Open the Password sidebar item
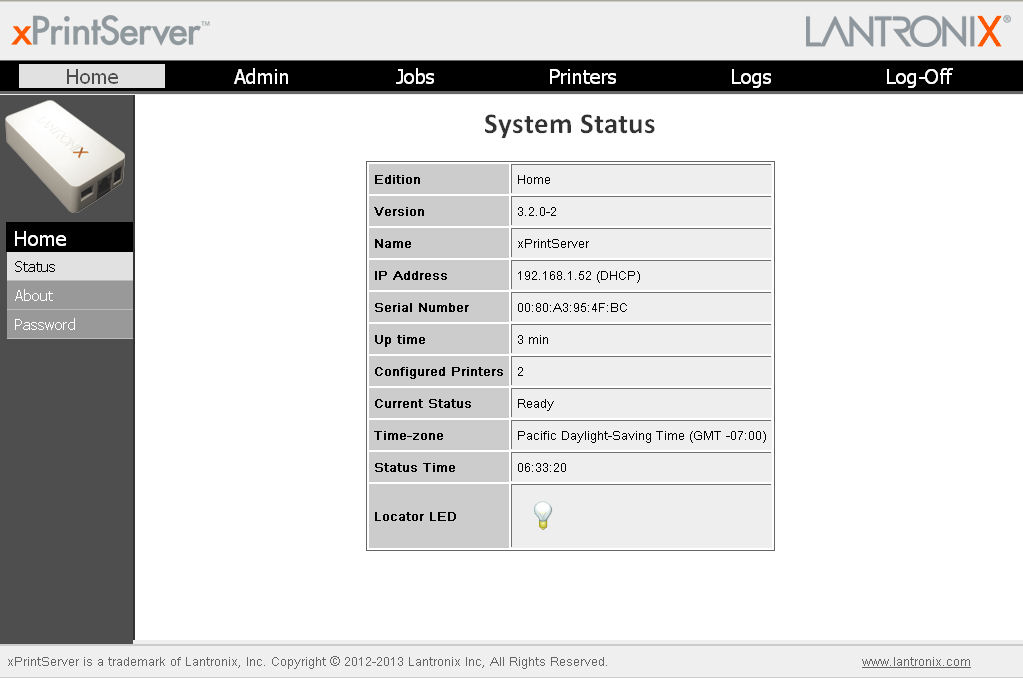 click(x=70, y=324)
